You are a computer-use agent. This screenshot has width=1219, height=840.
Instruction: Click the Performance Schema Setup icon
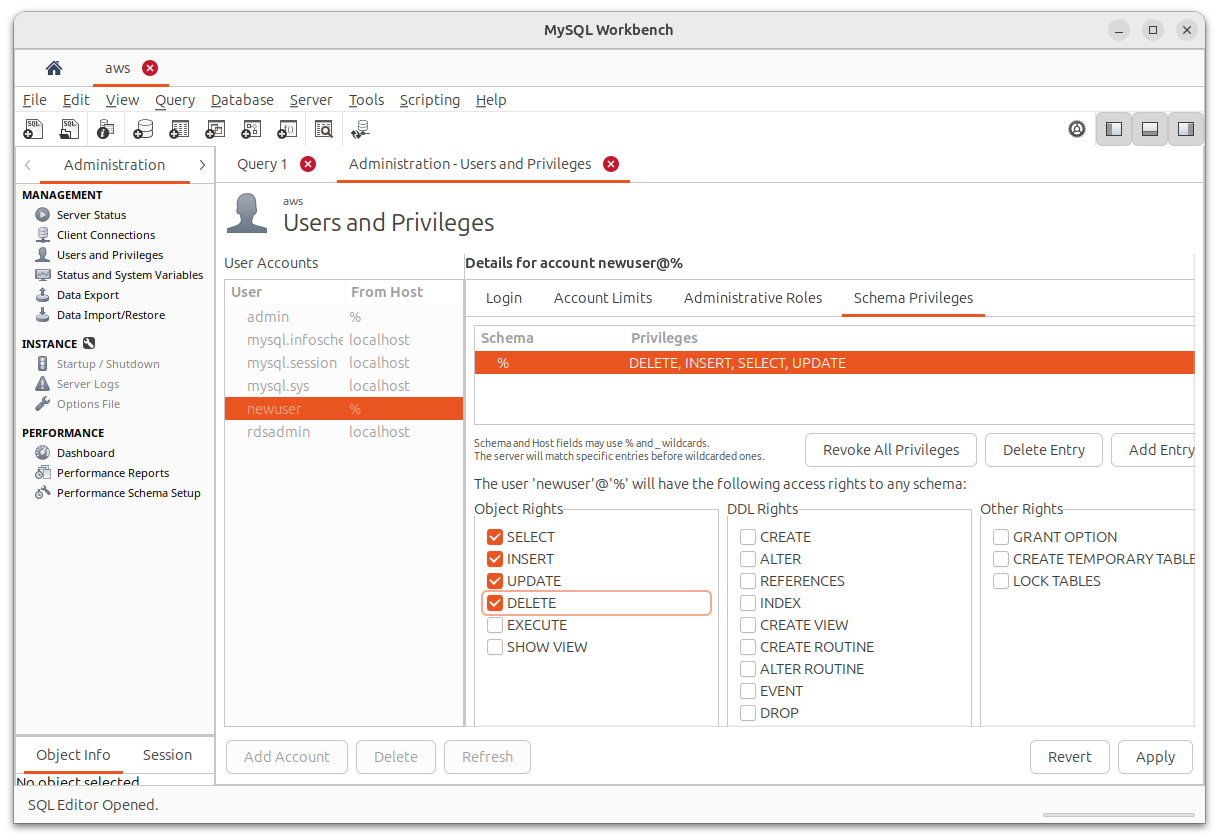(x=42, y=493)
